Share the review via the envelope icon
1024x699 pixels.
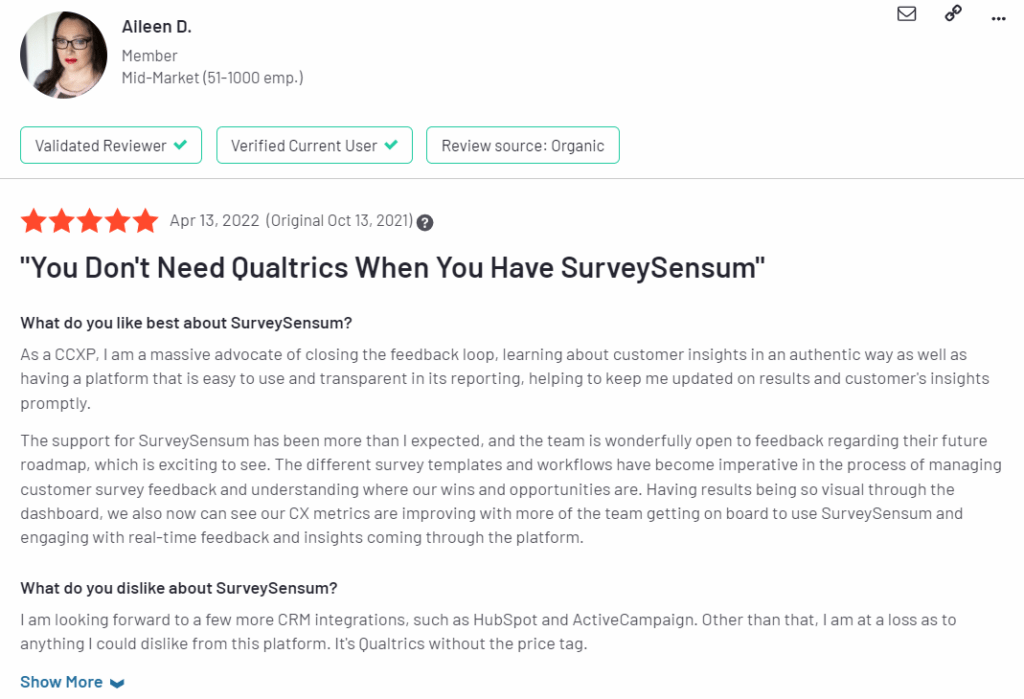906,14
